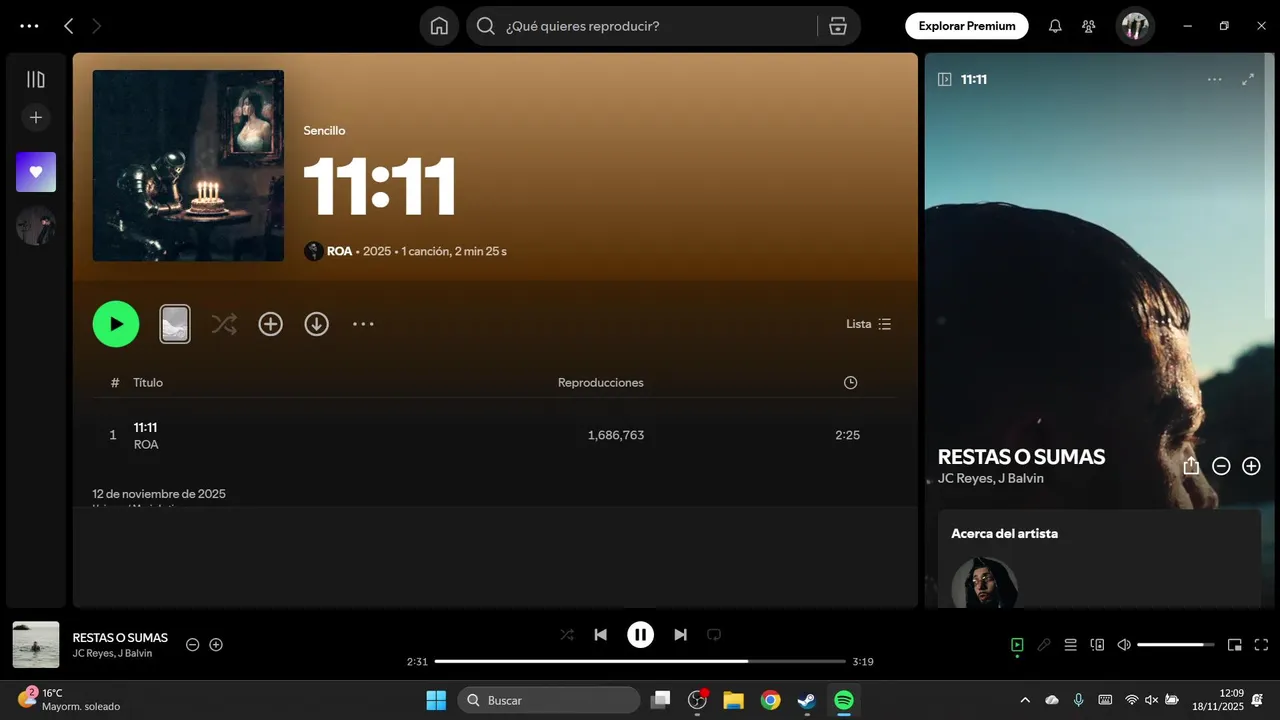Image resolution: width=1280 pixels, height=720 pixels.
Task: Open 'JC Reyes, J Balvin' in Now Playing panel
Action: pos(991,478)
